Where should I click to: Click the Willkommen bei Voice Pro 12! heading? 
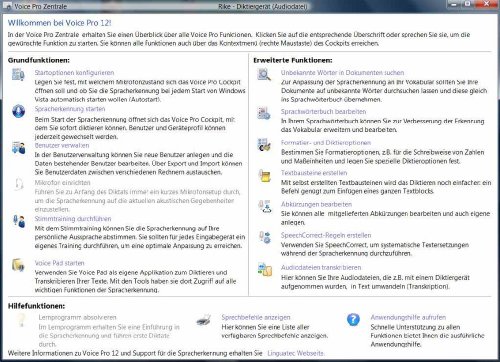coord(59,23)
